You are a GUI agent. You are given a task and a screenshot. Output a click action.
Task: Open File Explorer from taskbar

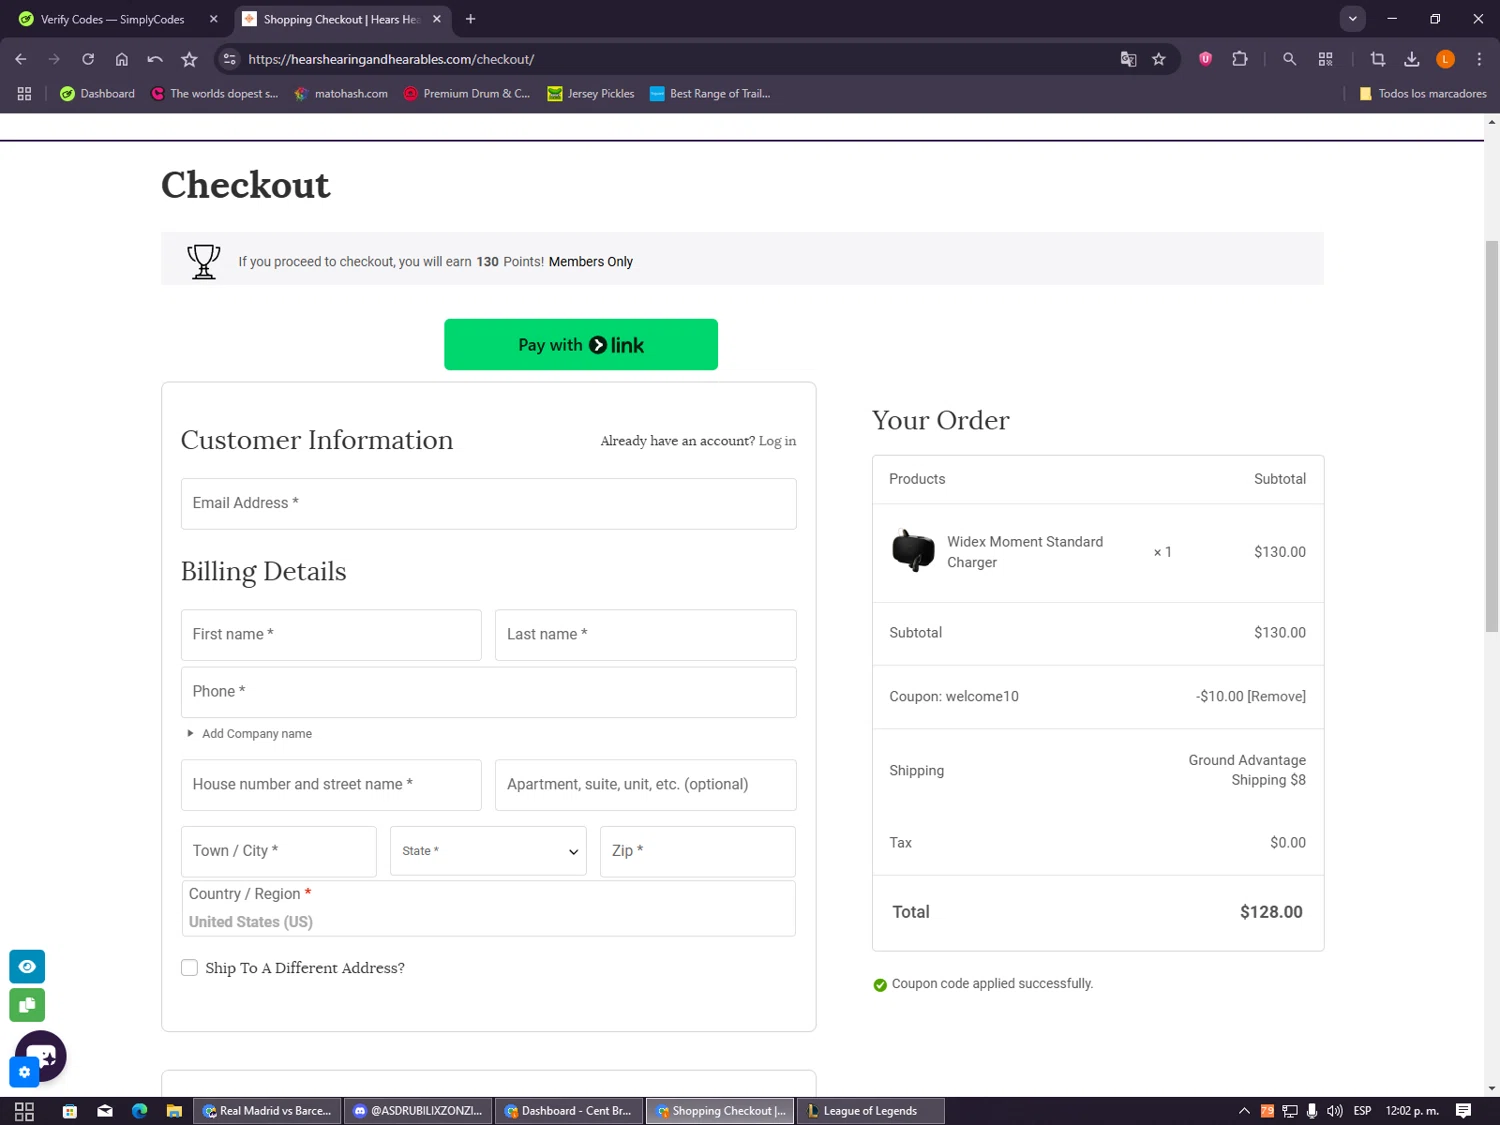[x=174, y=1111]
